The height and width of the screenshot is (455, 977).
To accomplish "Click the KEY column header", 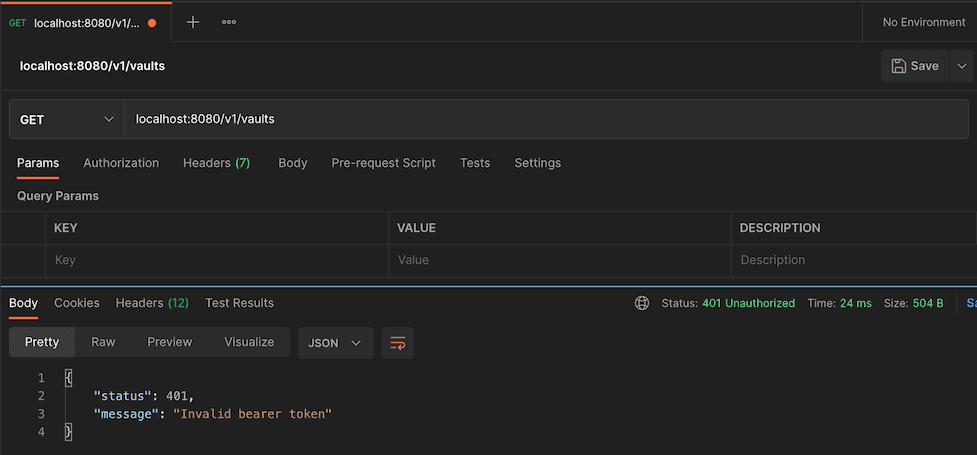I will click(x=66, y=228).
